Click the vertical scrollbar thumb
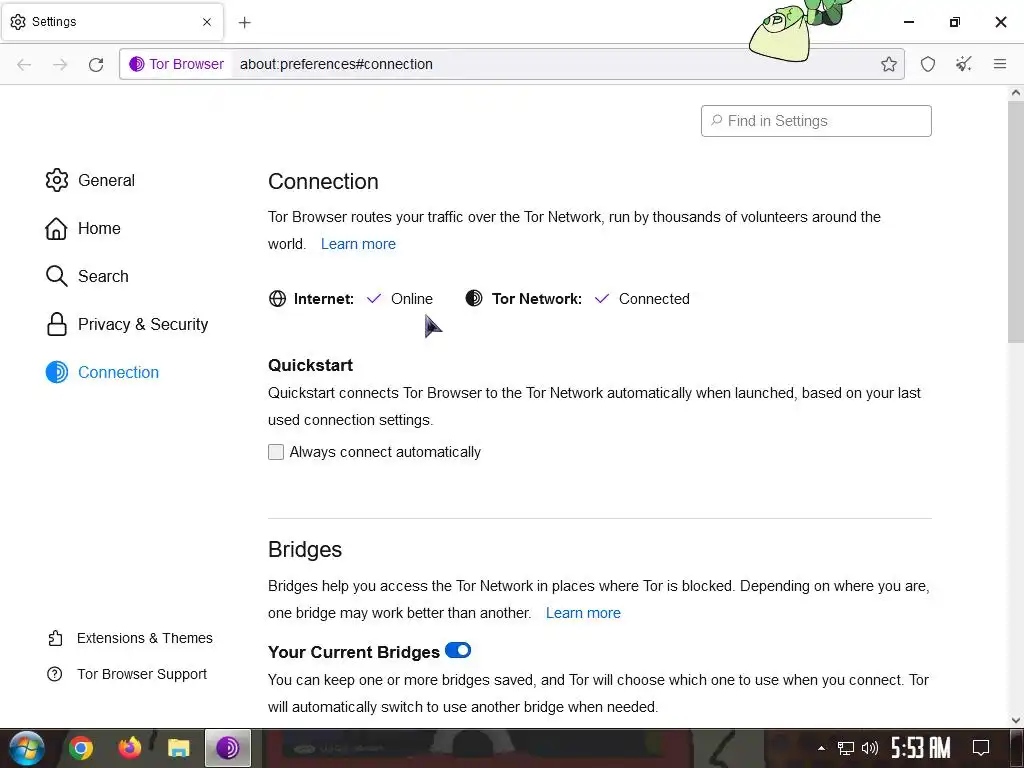Screen dimensions: 1024x768 coord(1016,222)
